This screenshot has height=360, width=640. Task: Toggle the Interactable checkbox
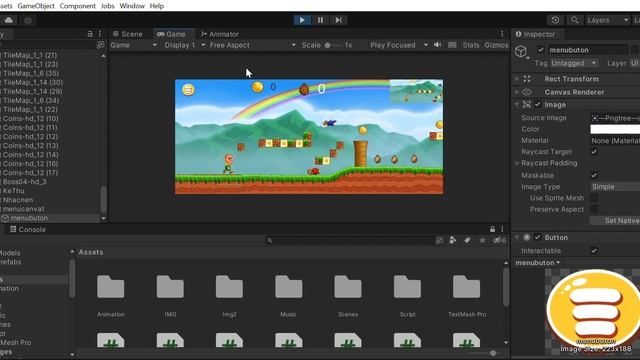(594, 251)
